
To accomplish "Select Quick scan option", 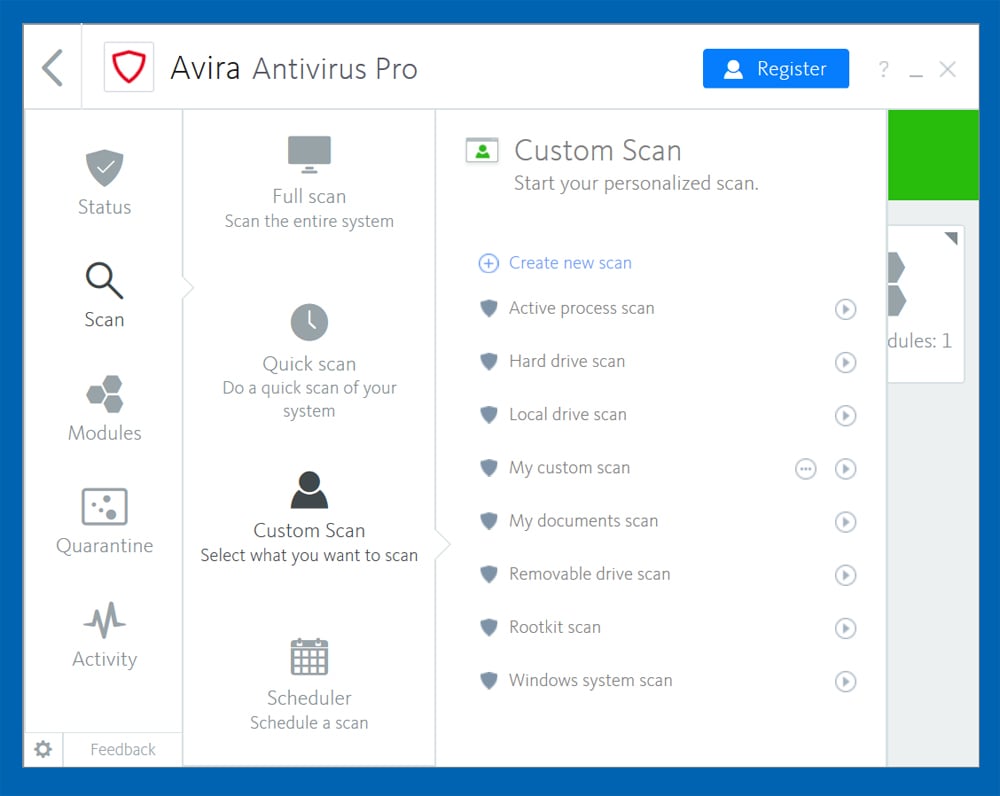I will [309, 362].
